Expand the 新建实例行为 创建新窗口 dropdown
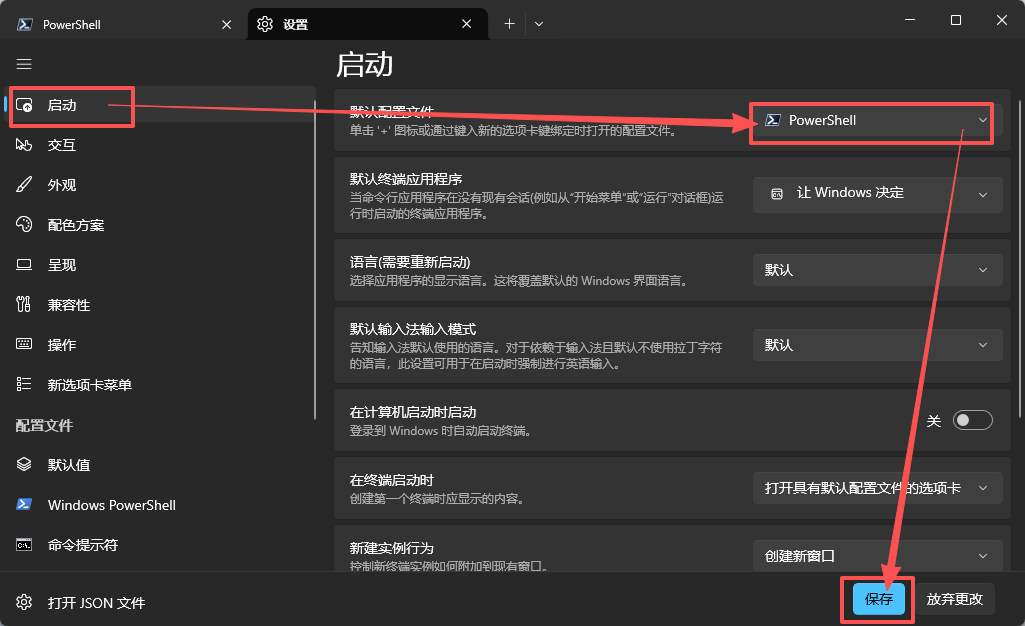Image resolution: width=1025 pixels, height=626 pixels. coord(877,556)
